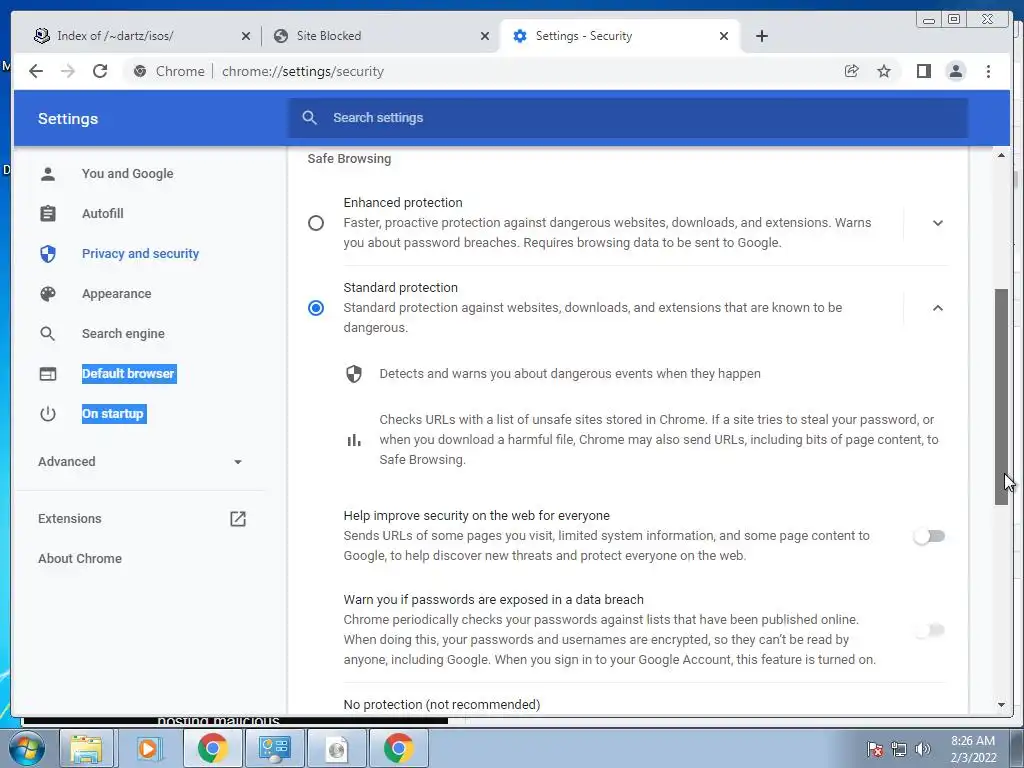Open the Control Panel taskbar icon
This screenshot has height=768, width=1024.
tap(274, 748)
